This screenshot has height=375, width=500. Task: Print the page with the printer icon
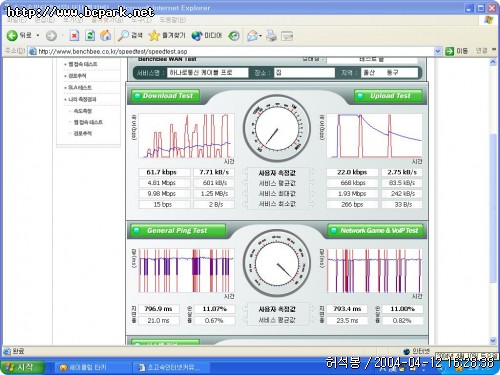(271, 36)
